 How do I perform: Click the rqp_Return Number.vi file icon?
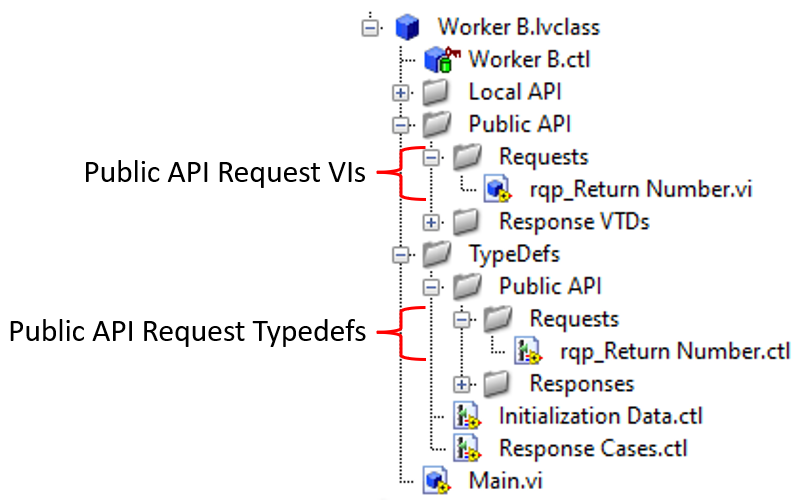pos(498,189)
